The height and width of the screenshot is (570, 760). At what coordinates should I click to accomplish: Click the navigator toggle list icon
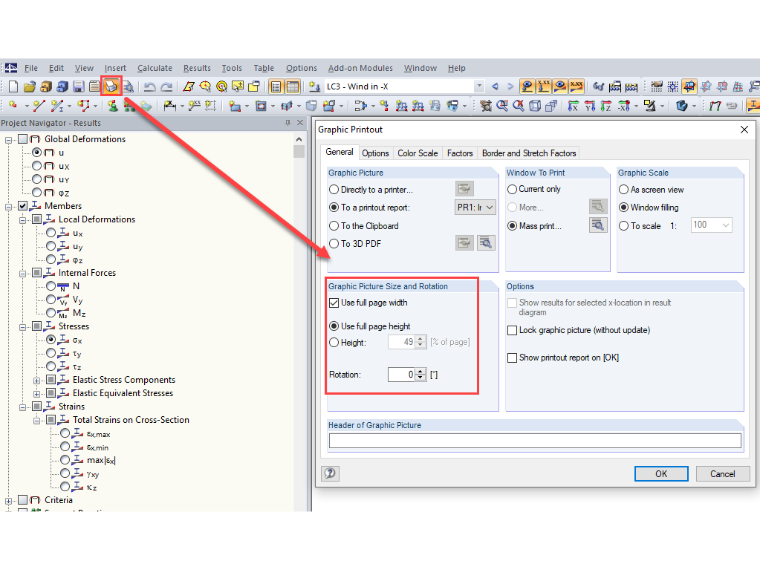tap(276, 87)
